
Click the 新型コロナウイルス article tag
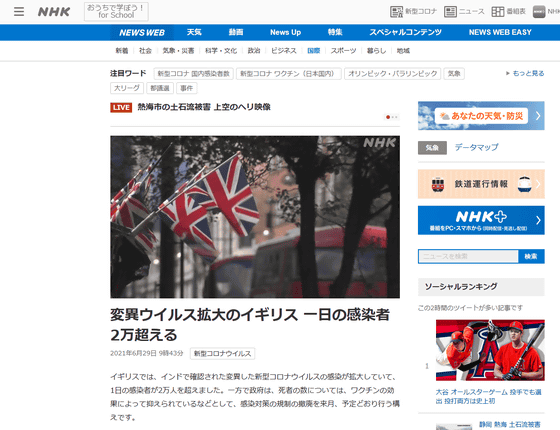coord(222,354)
